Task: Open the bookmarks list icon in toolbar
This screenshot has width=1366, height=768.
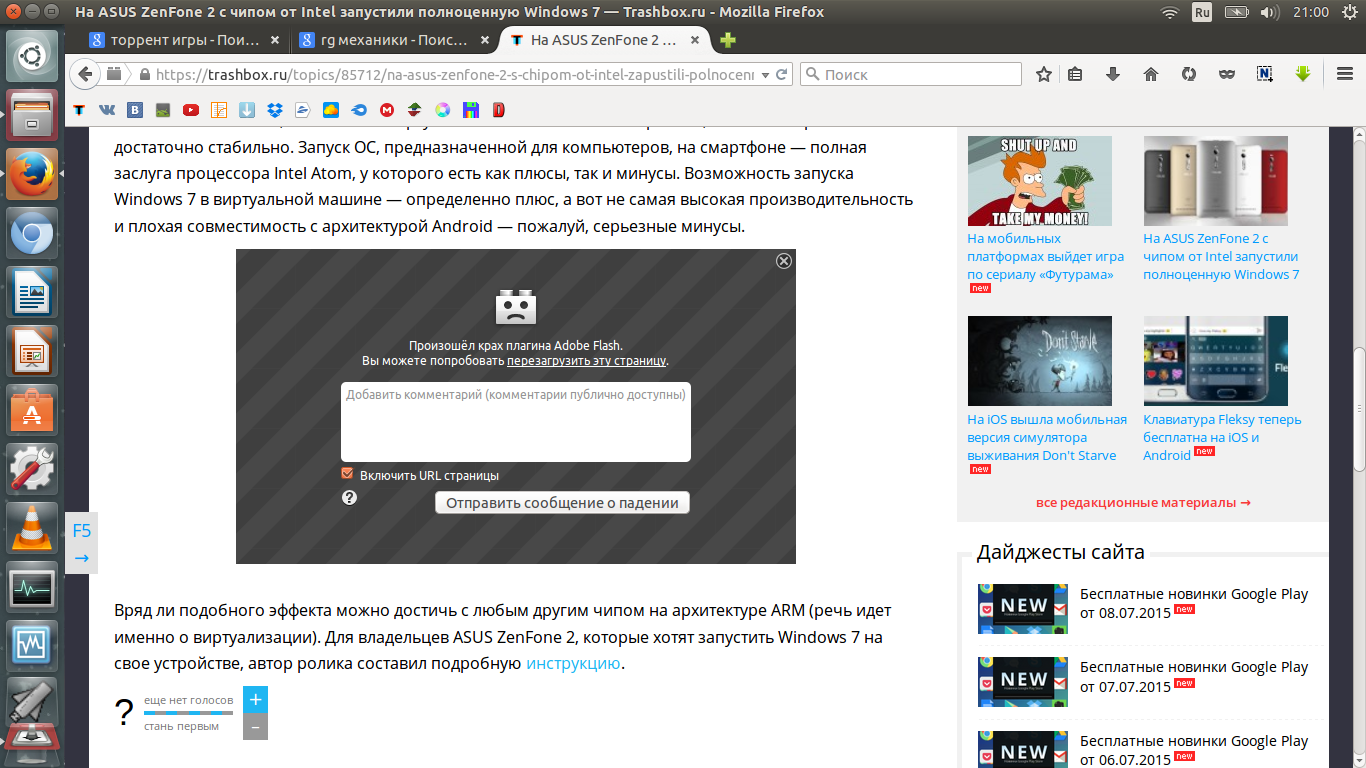Action: (x=1075, y=74)
